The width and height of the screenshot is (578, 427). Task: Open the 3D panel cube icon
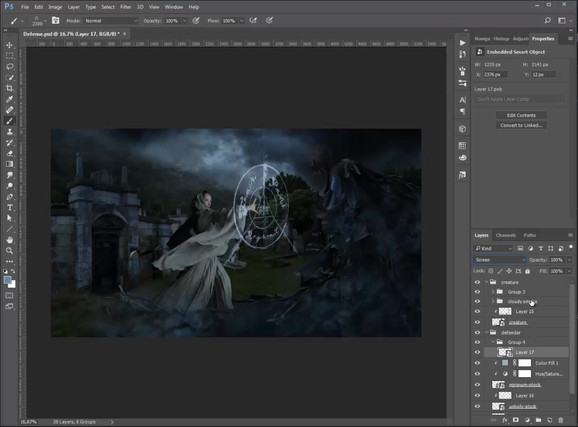point(463,129)
